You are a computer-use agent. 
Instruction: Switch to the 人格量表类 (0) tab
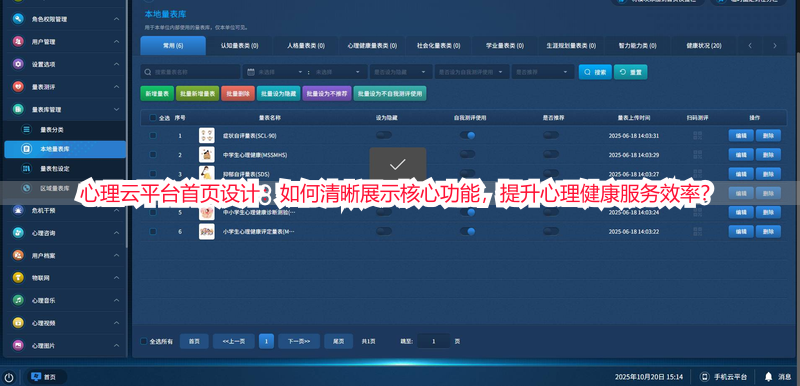(306, 45)
